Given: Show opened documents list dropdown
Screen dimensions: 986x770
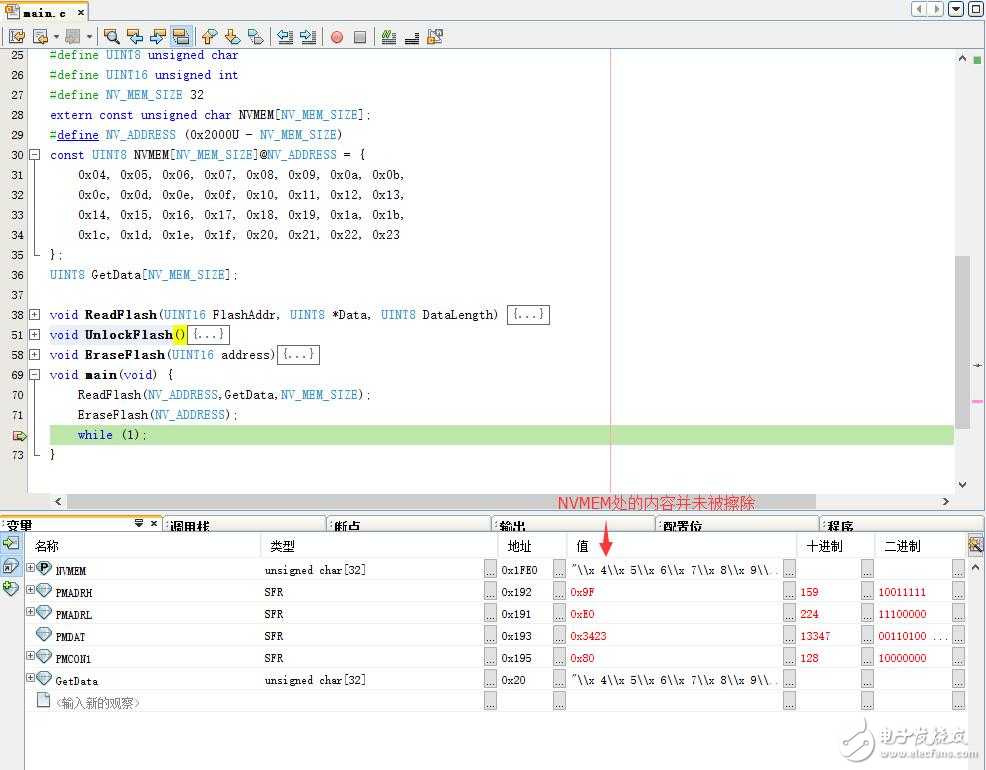Looking at the screenshot, I should click(956, 9).
